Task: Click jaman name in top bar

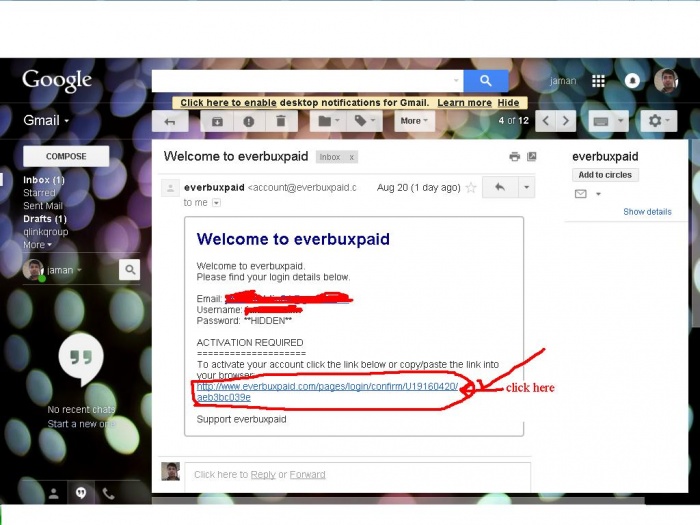Action: [563, 81]
